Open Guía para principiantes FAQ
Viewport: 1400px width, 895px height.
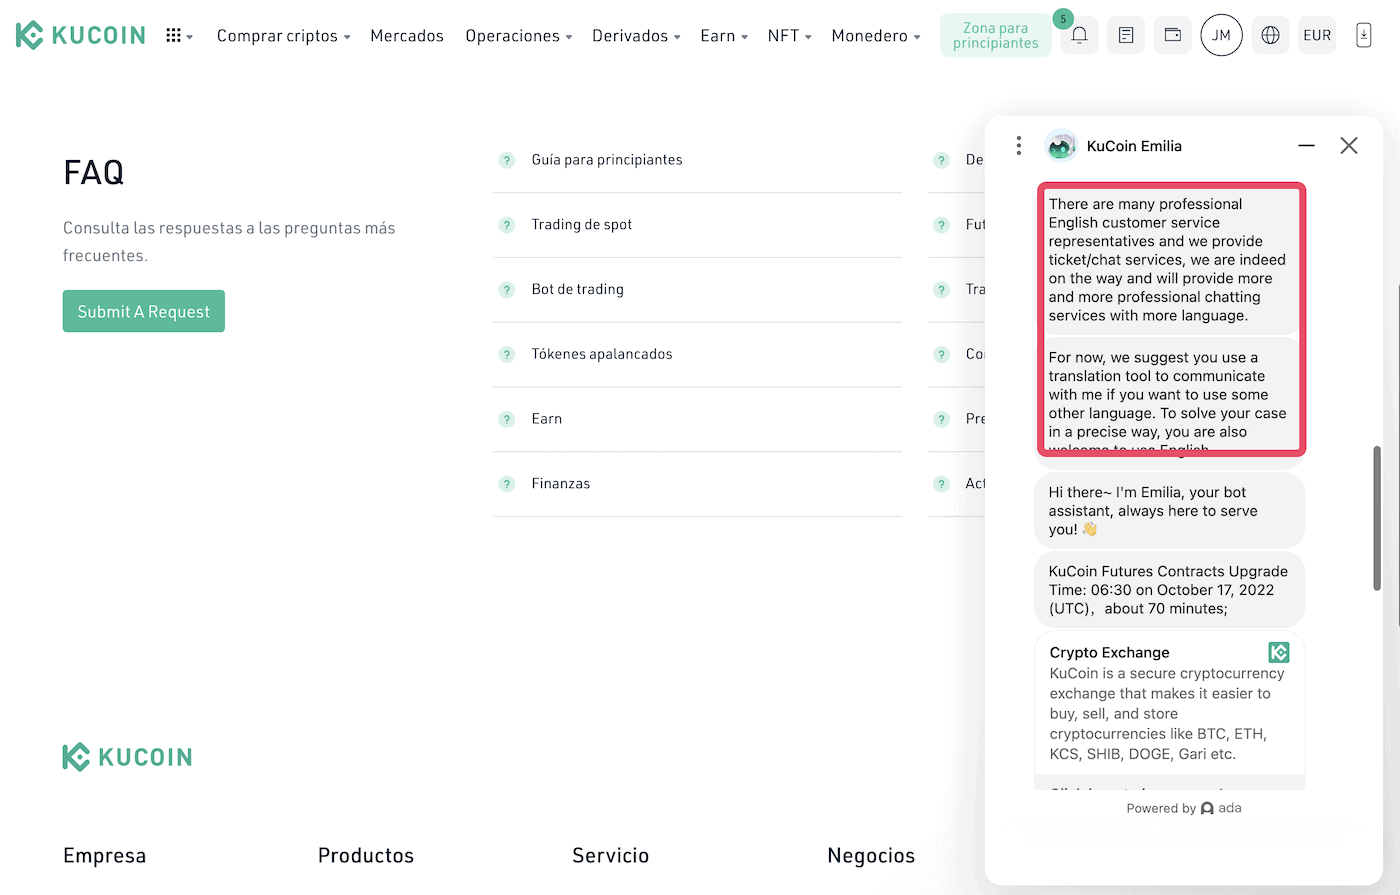click(x=607, y=160)
